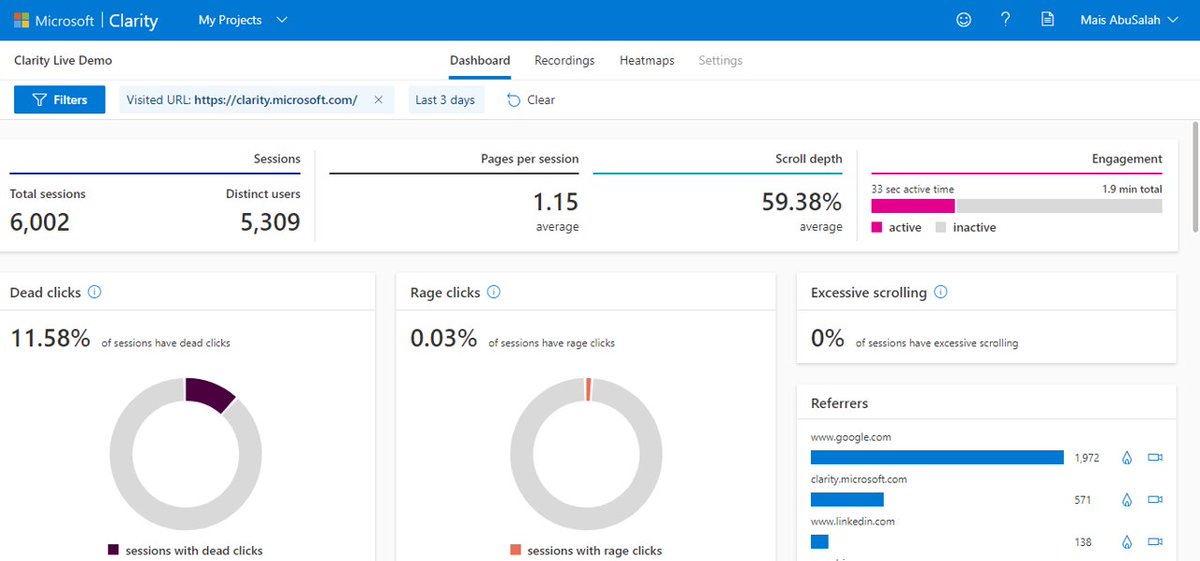Remove the Visited URL filter chip

pyautogui.click(x=378, y=100)
